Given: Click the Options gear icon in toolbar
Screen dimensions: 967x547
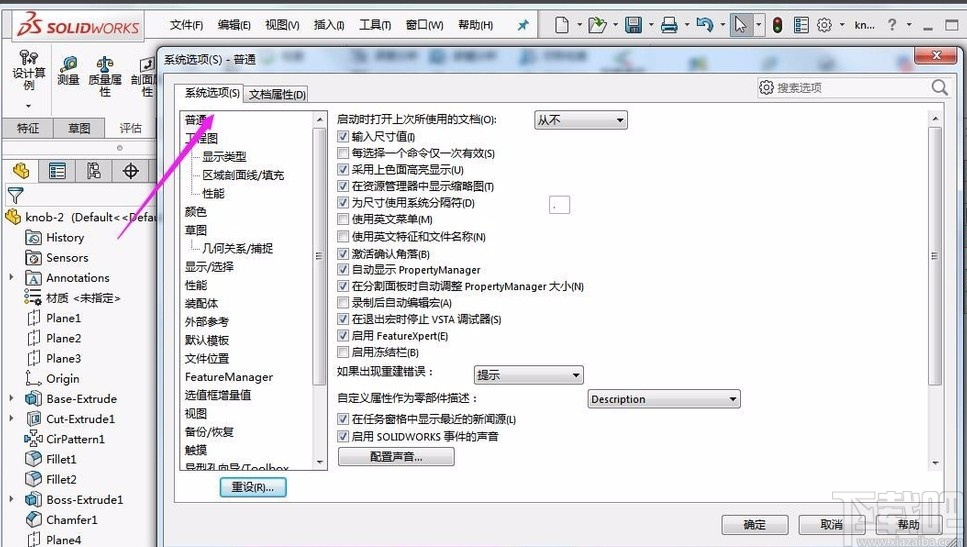Looking at the screenshot, I should coord(825,25).
